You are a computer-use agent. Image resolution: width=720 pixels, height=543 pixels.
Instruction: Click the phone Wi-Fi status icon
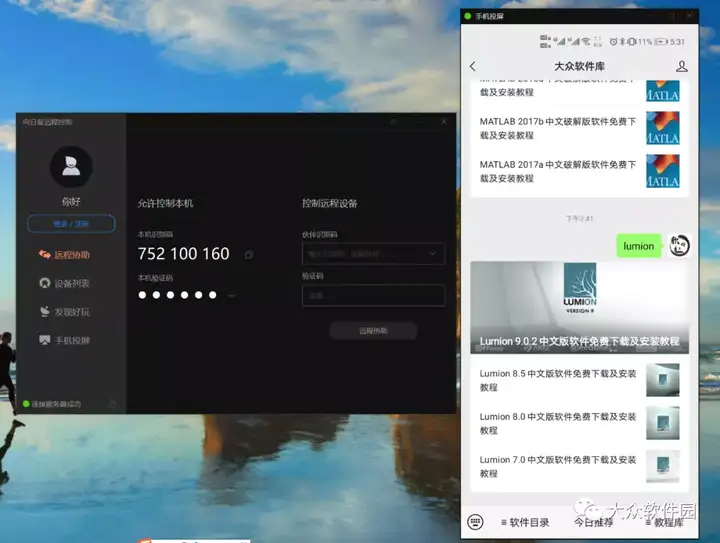(586, 41)
